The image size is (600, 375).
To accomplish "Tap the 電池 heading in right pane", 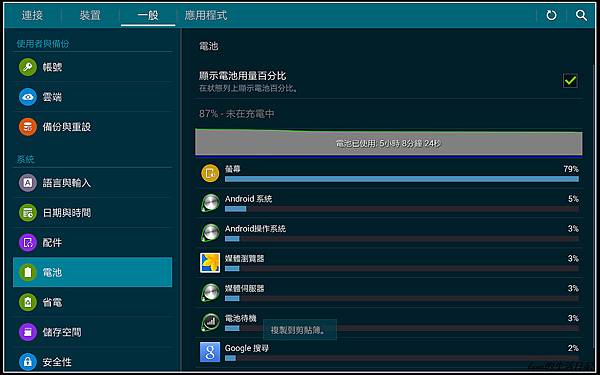I will tap(209, 46).
